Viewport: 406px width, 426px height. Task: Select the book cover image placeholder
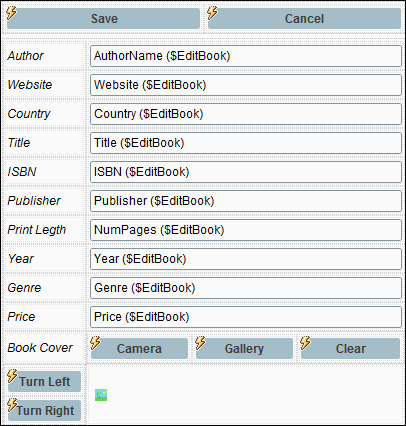point(101,395)
